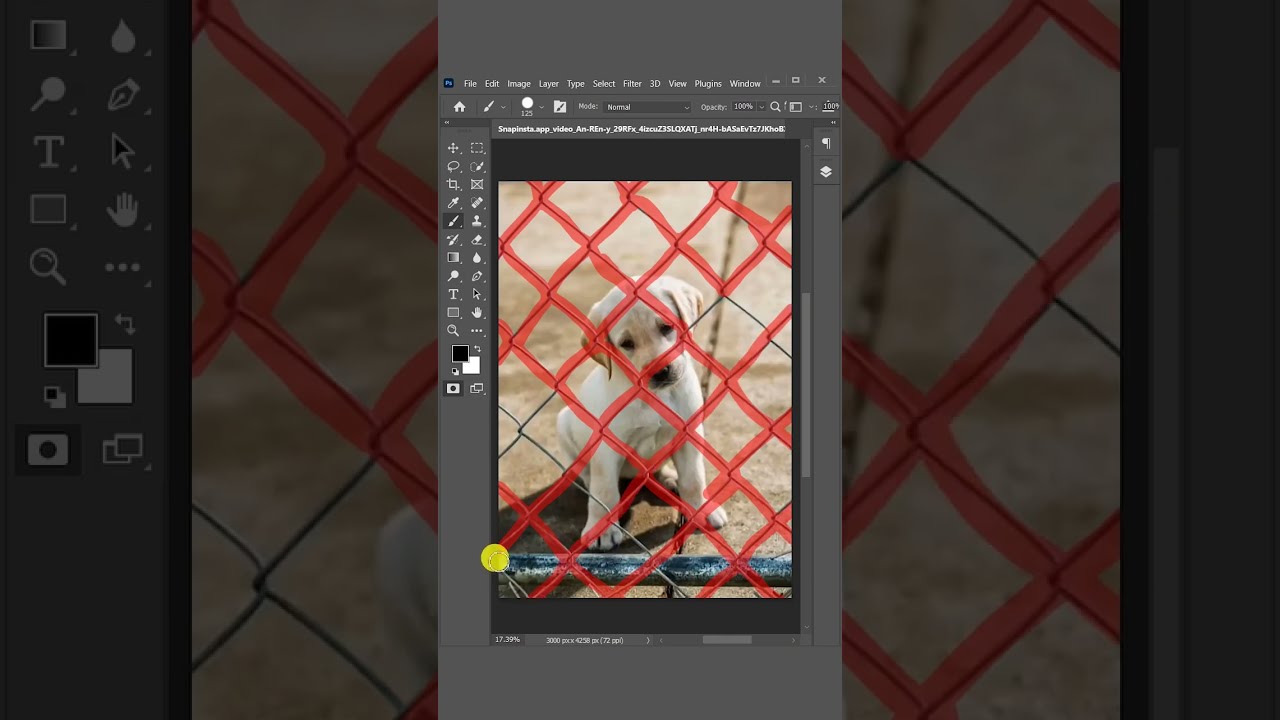1280x720 pixels.
Task: Select the Hand tool in the small toolbar
Action: [477, 312]
